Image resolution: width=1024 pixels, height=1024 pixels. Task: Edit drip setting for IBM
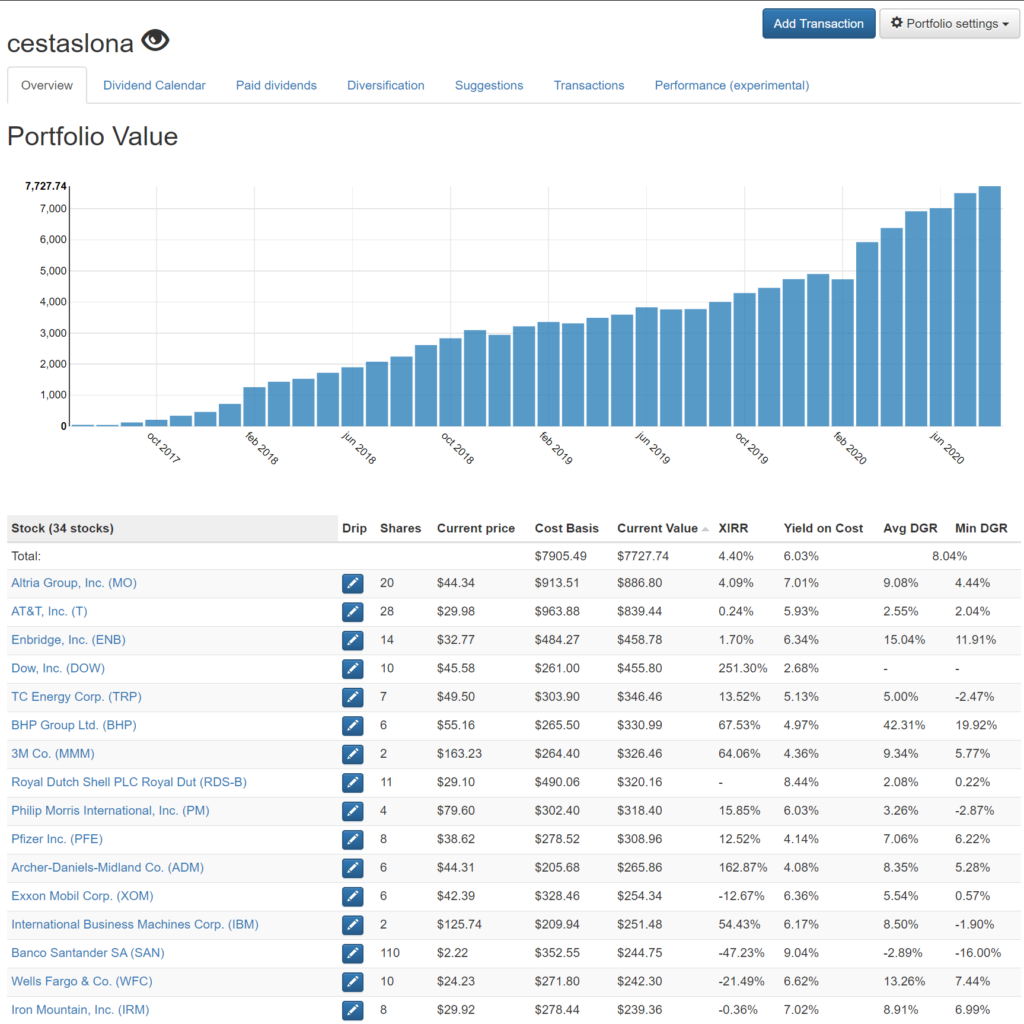353,925
